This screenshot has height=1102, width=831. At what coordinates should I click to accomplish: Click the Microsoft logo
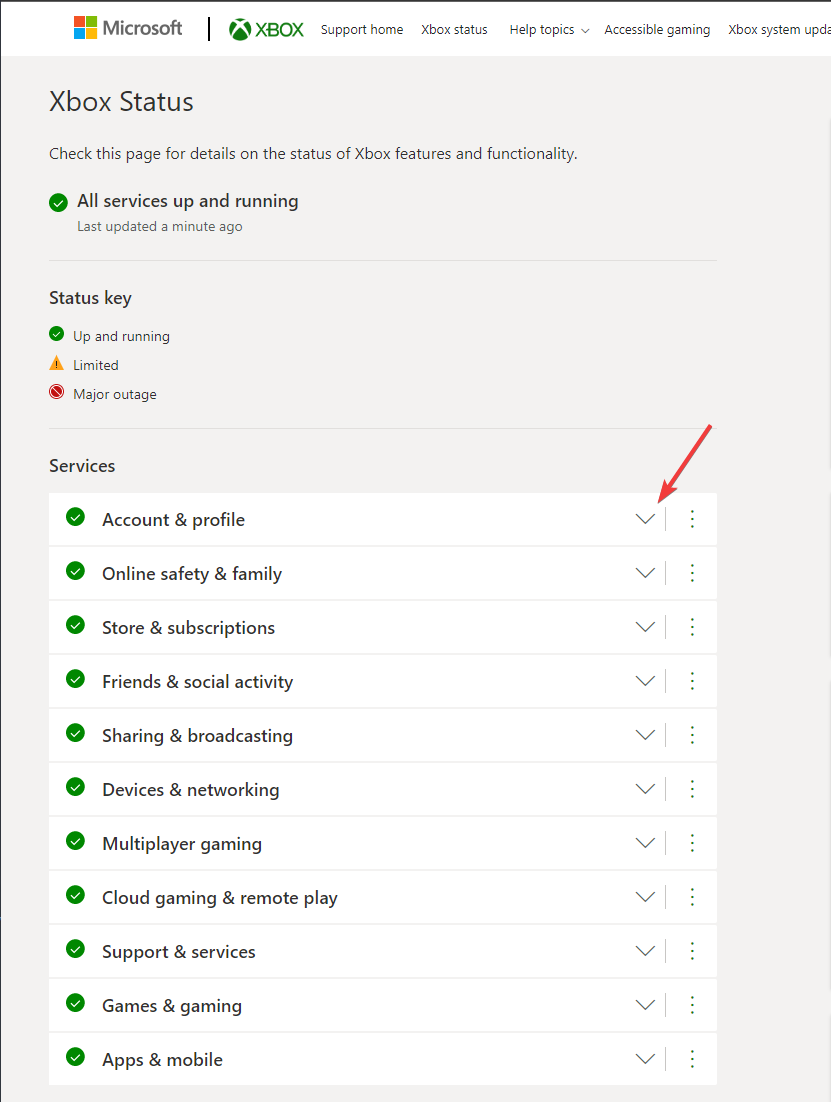click(x=128, y=28)
